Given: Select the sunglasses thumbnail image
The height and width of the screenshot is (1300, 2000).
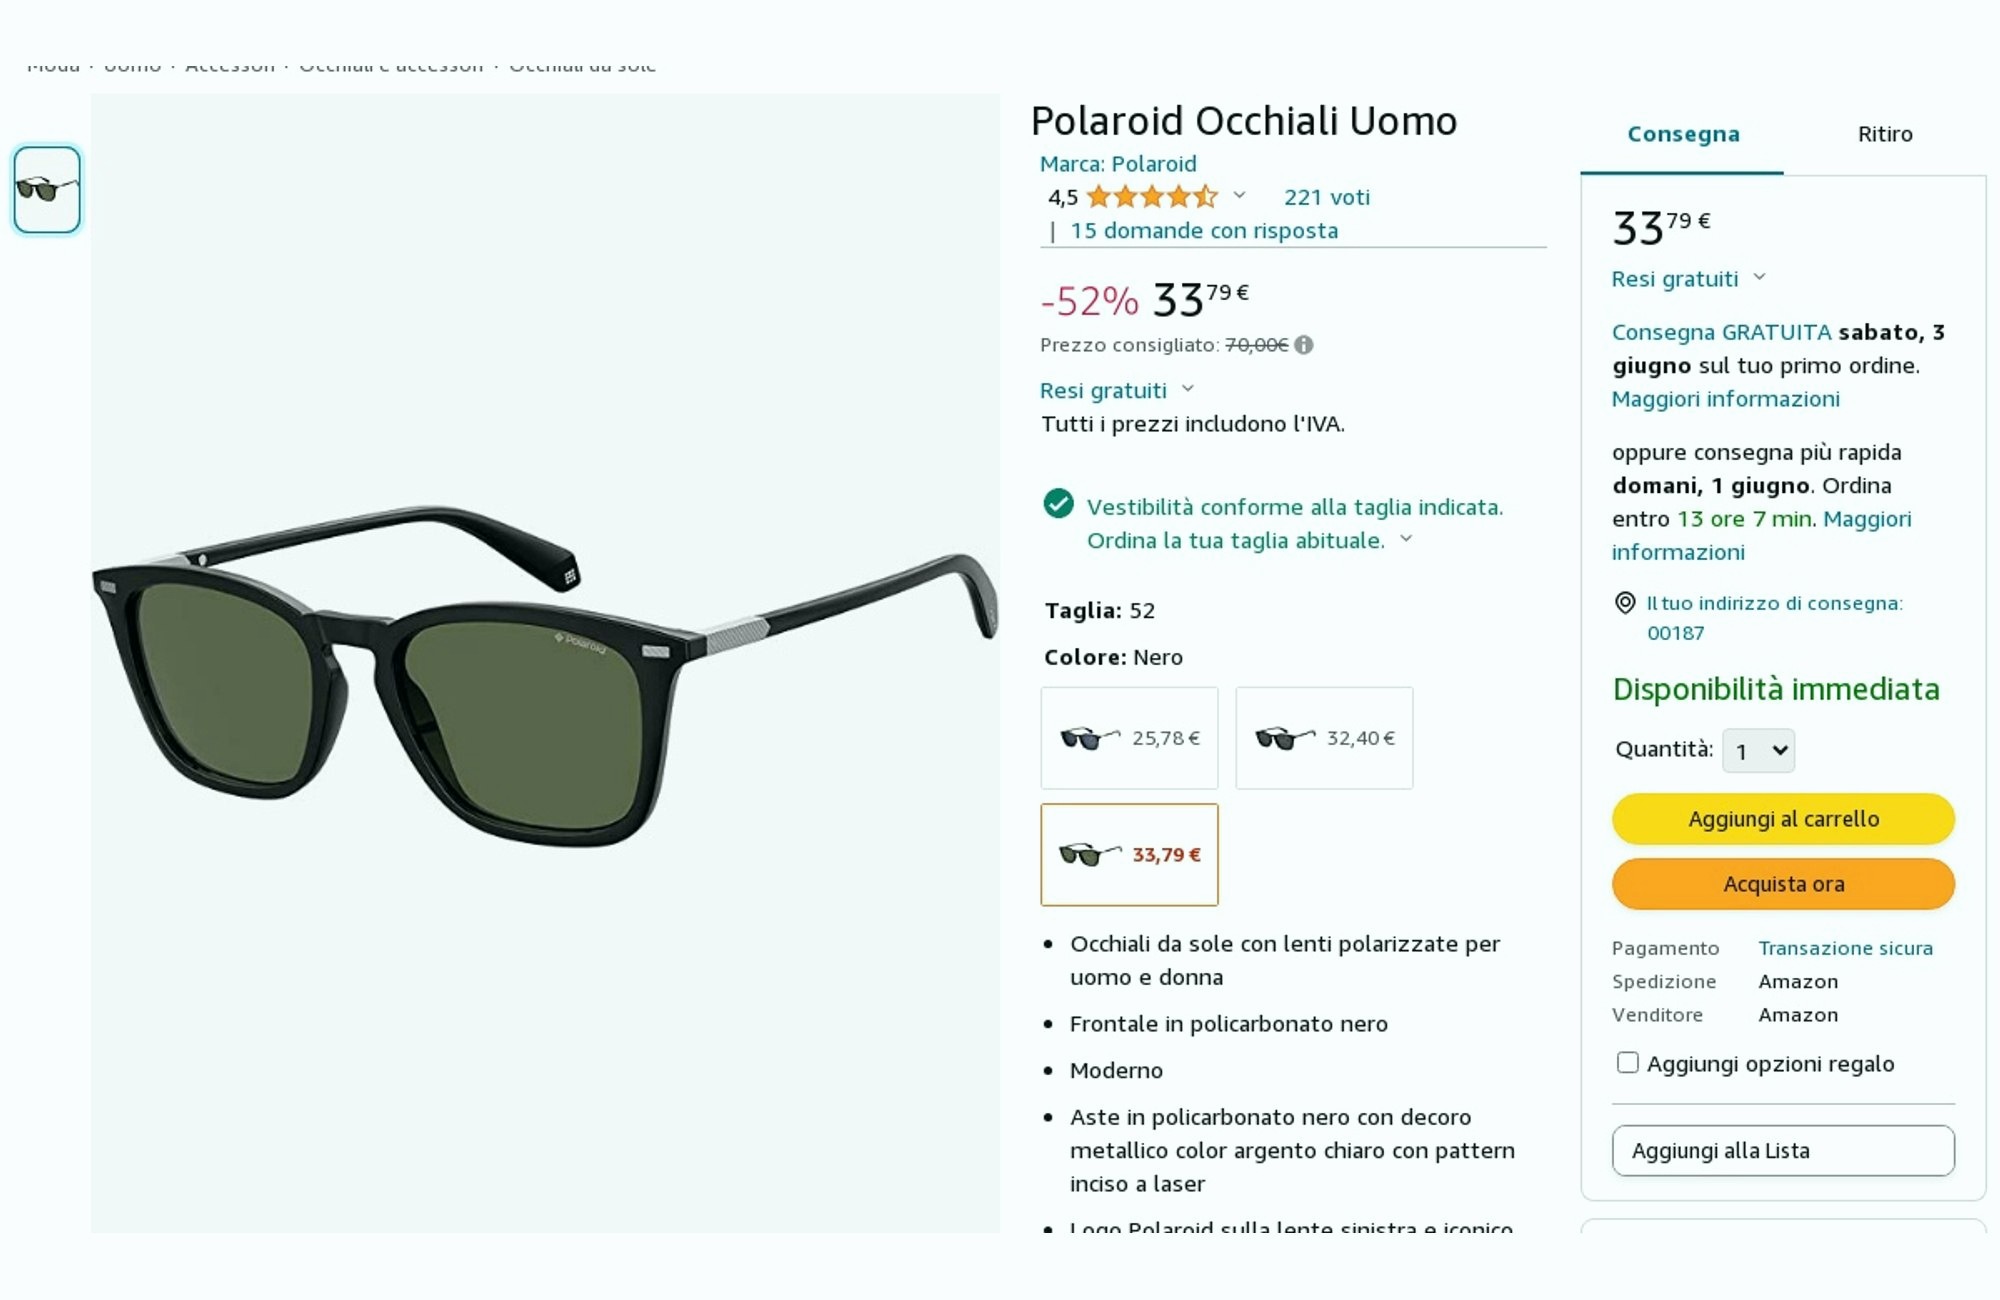Looking at the screenshot, I should click(47, 190).
